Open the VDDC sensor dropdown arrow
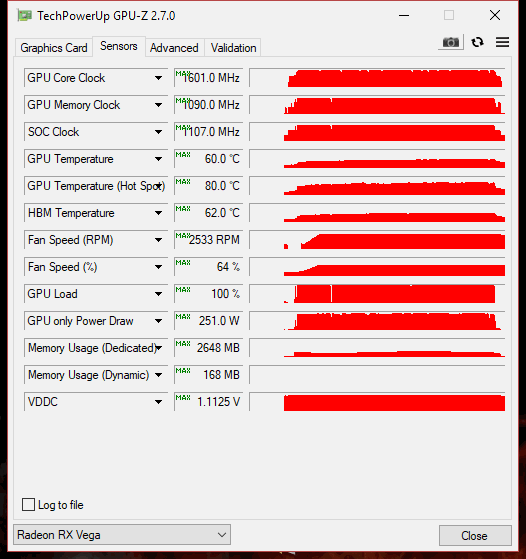526x559 pixels. 158,402
